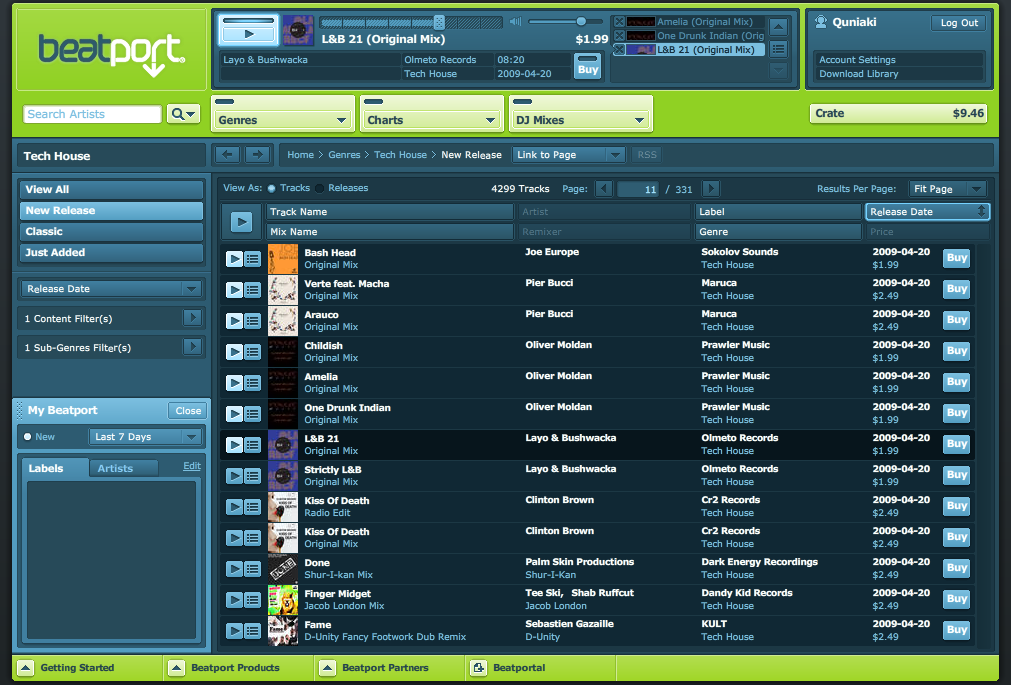Open the sidebar Release Date dropdown
The height and width of the screenshot is (685, 1011).
(112, 289)
